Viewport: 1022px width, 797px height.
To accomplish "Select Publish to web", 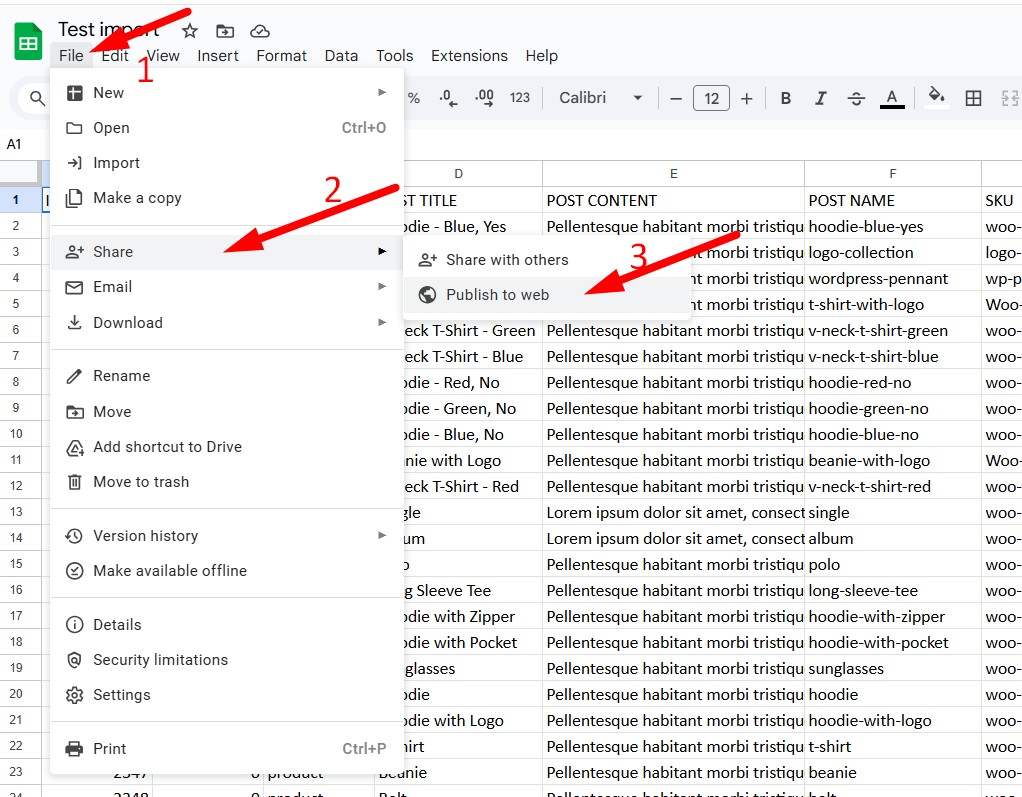I will click(497, 294).
